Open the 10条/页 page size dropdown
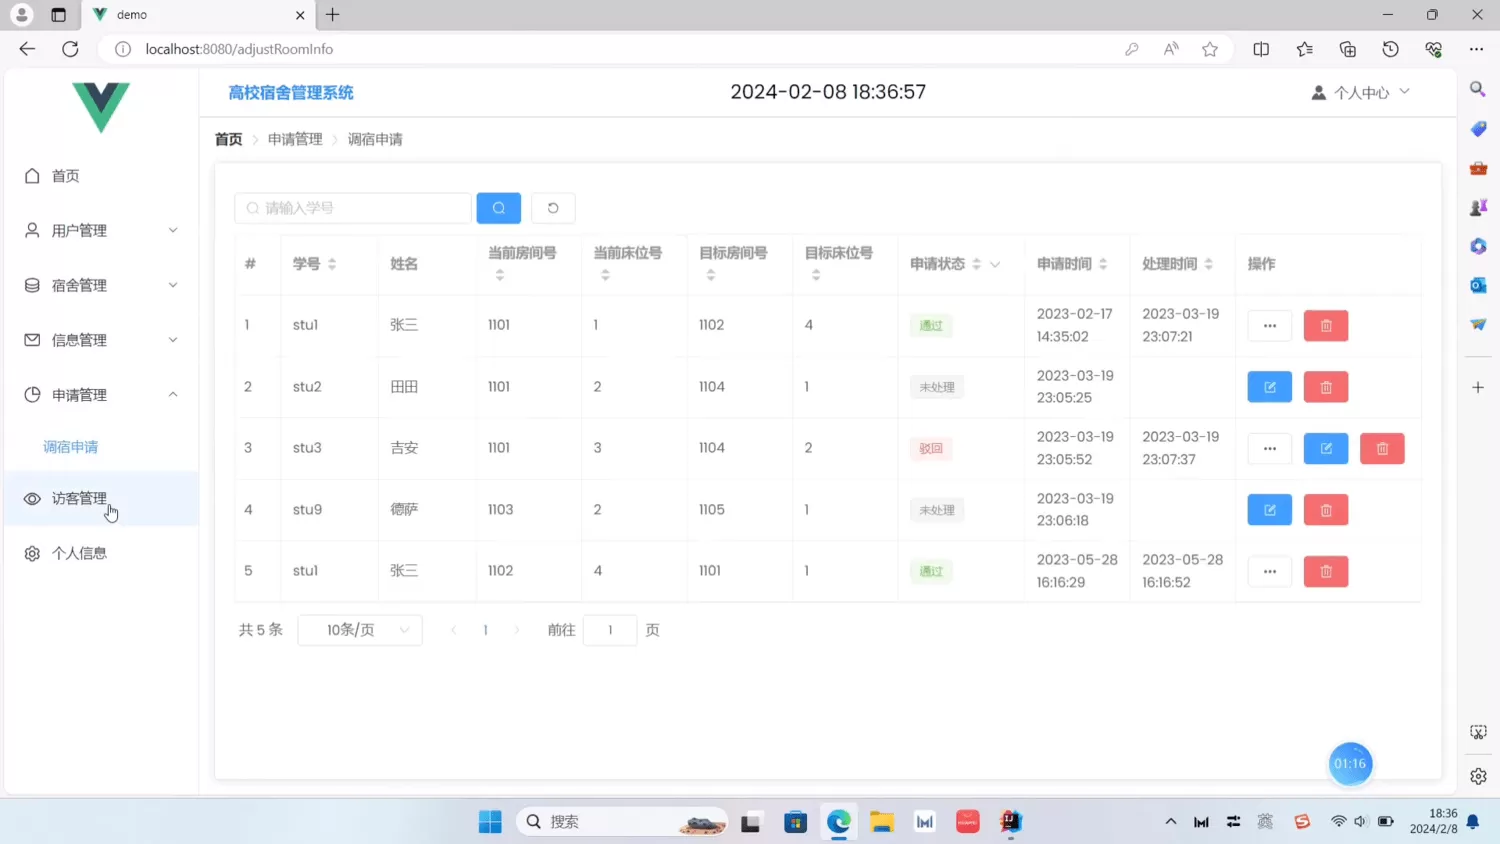 360,630
